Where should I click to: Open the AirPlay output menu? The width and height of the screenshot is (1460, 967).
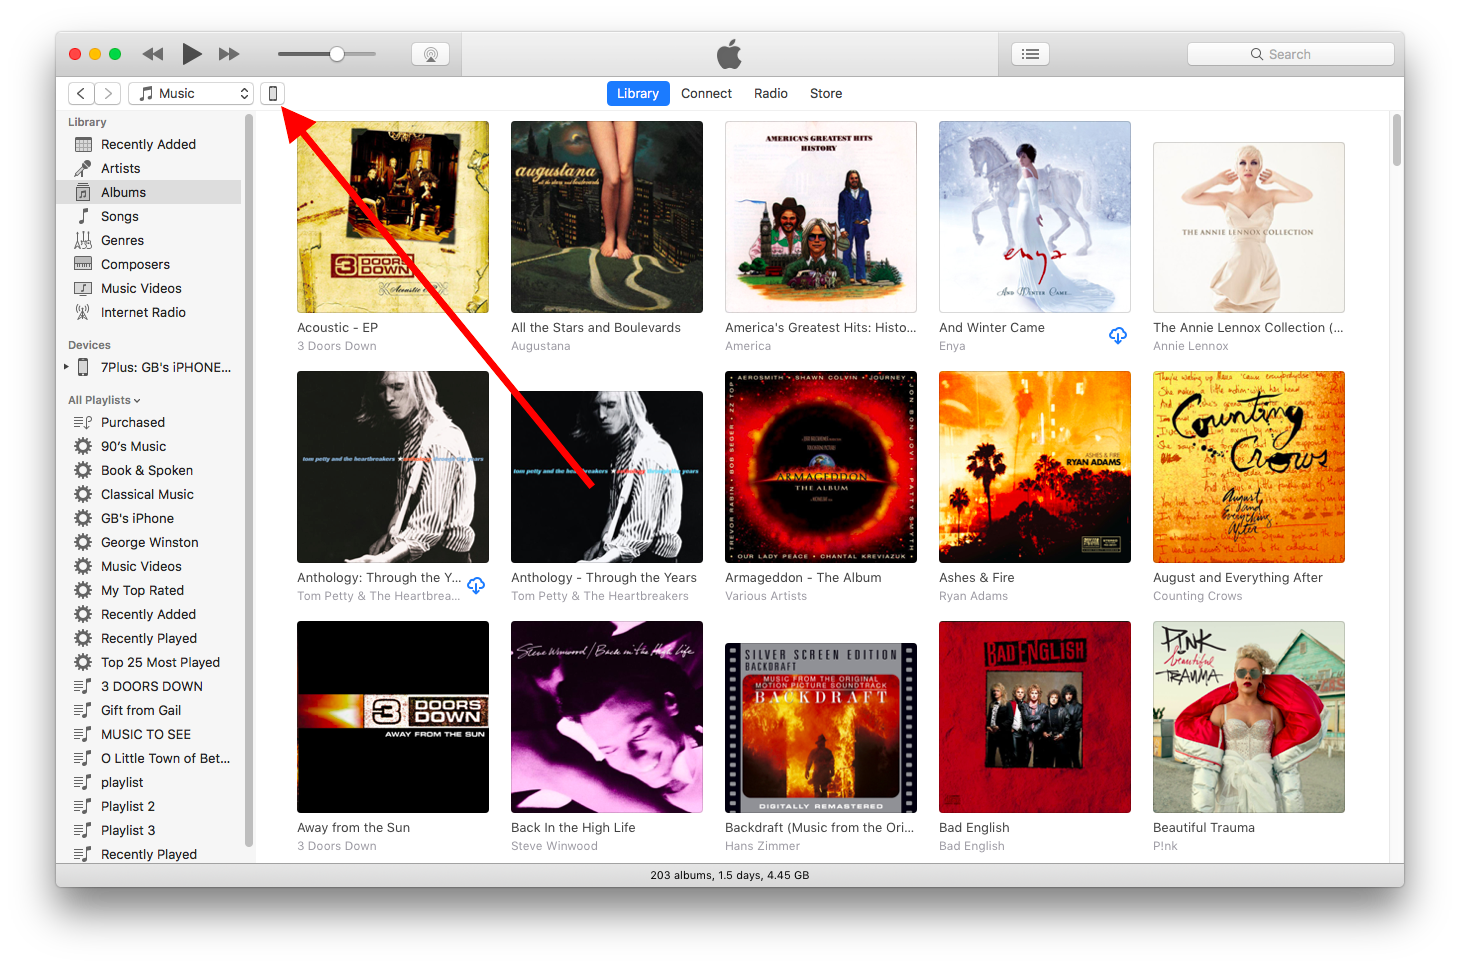pos(430,54)
